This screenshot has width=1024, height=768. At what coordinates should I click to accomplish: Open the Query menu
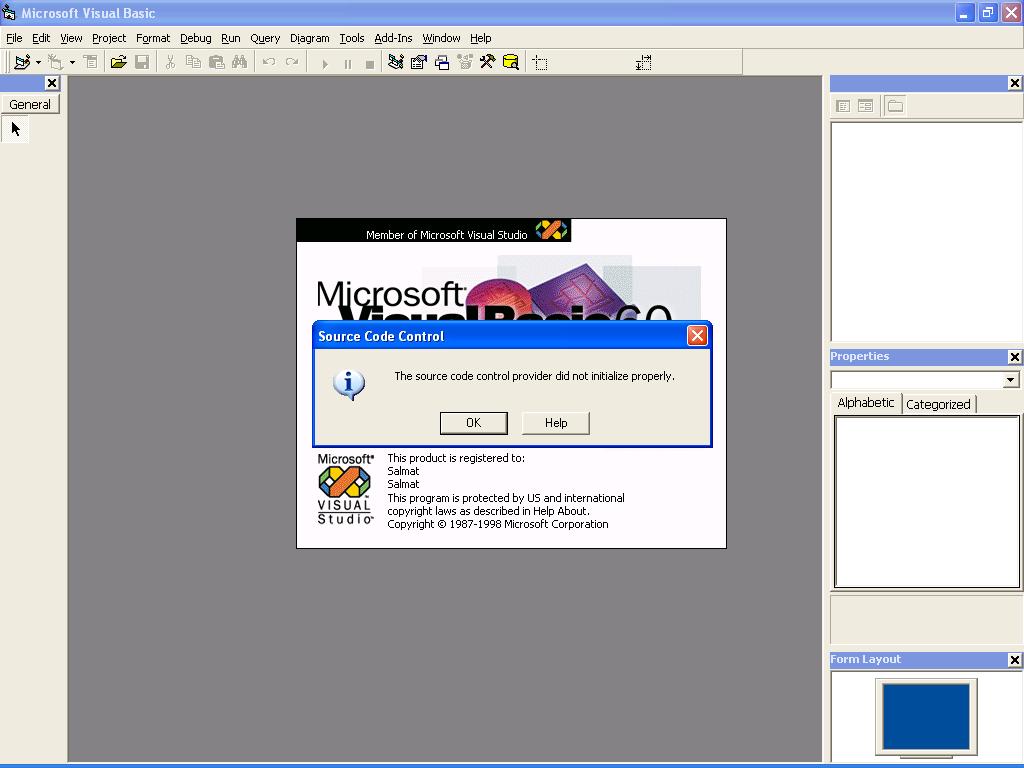pos(265,38)
